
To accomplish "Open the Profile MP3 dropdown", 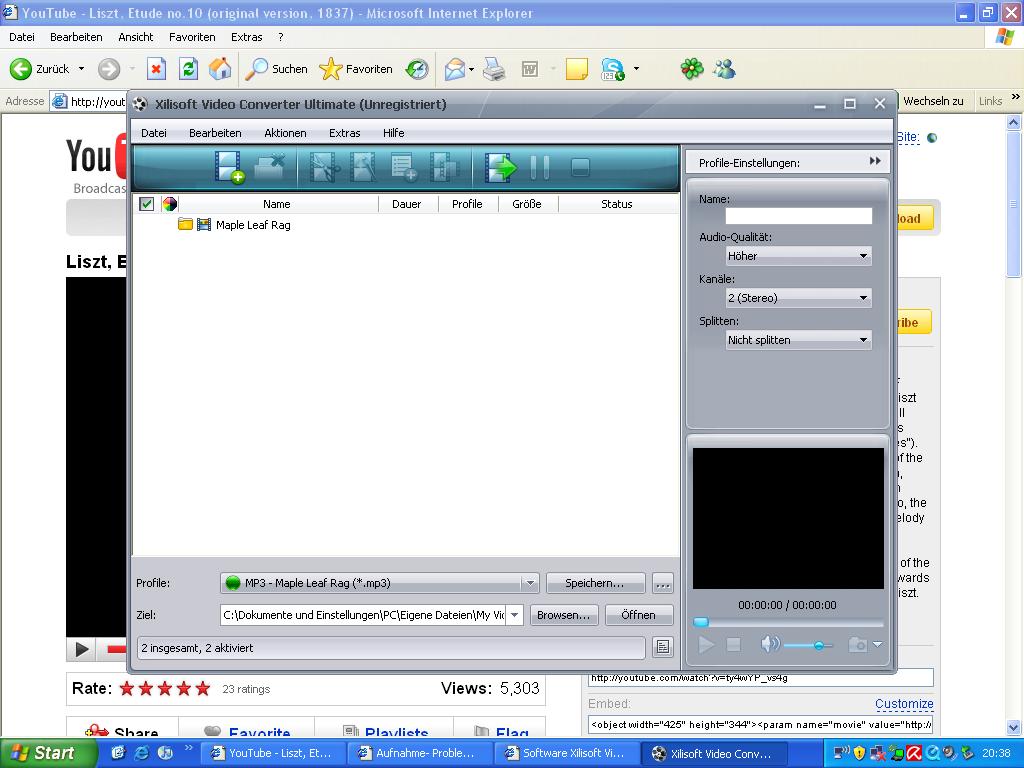I will (x=530, y=583).
